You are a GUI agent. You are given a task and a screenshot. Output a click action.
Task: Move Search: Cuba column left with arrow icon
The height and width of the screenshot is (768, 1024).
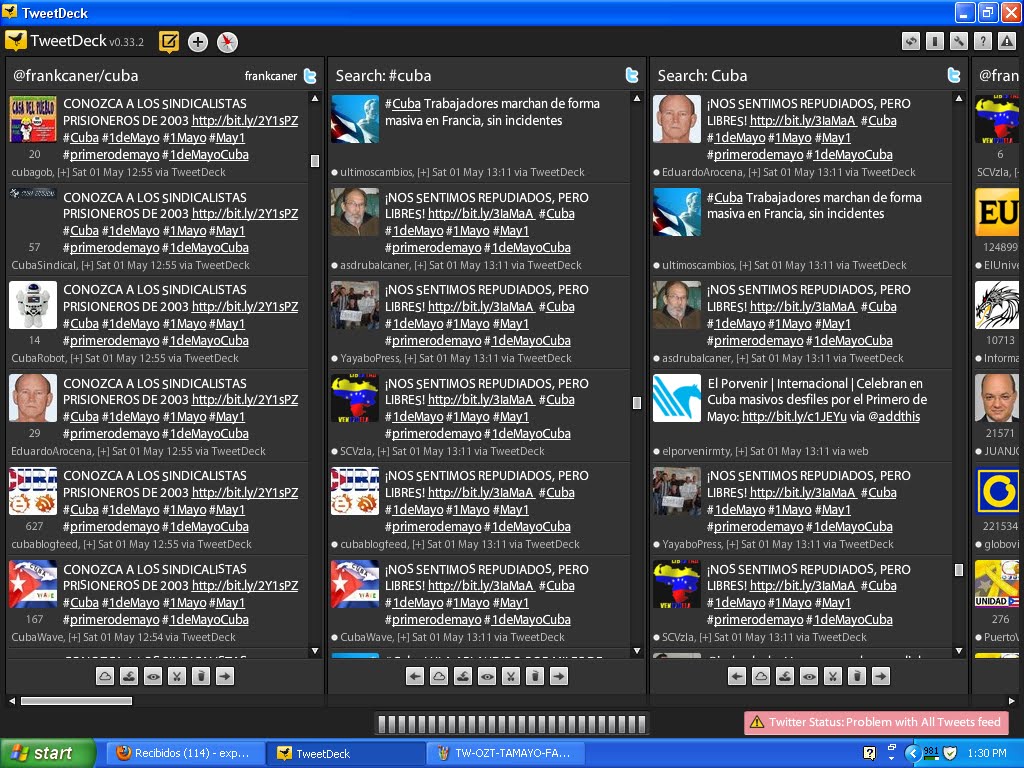point(737,677)
